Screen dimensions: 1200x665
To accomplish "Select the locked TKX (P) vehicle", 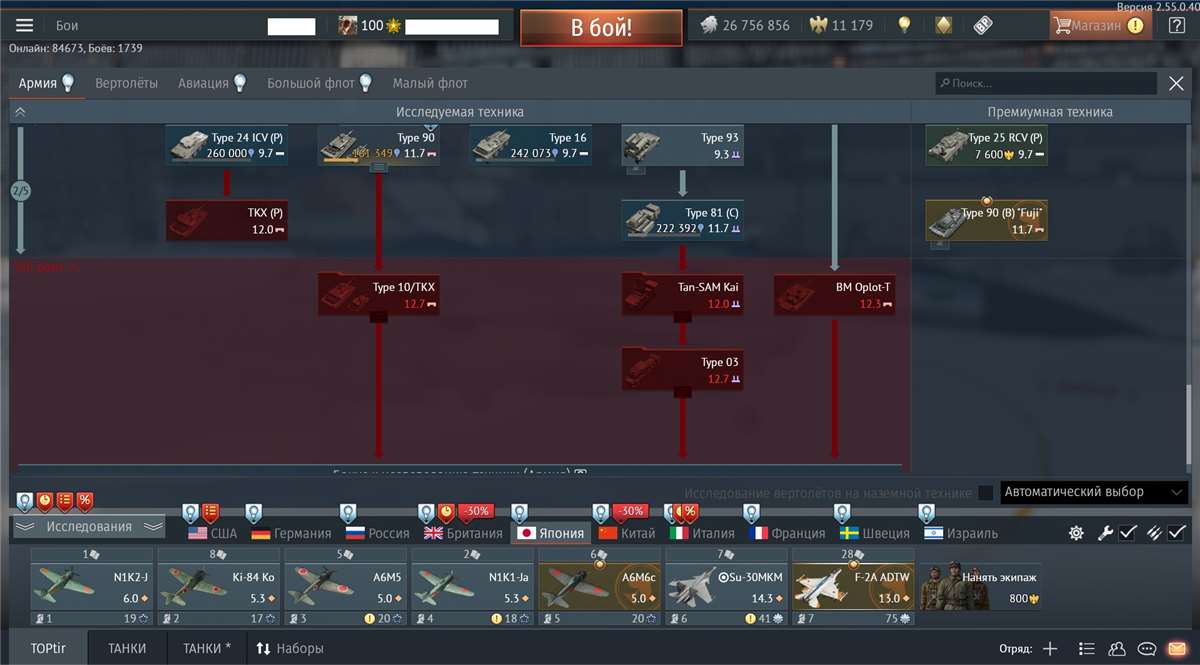I will tap(226, 221).
